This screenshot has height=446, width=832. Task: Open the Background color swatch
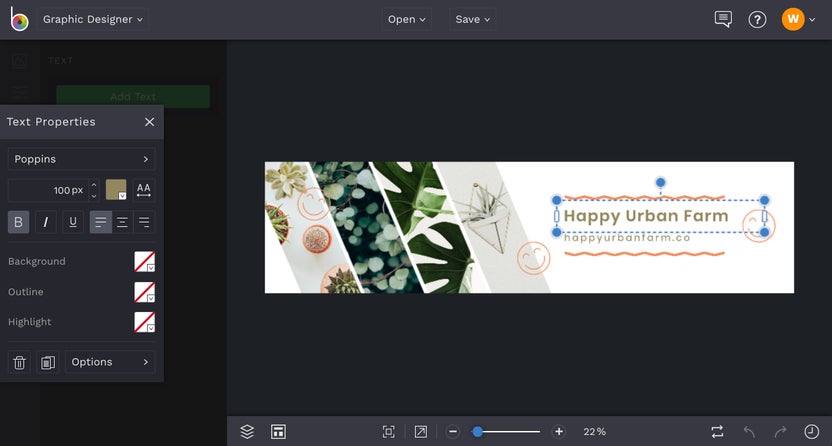coord(144,261)
